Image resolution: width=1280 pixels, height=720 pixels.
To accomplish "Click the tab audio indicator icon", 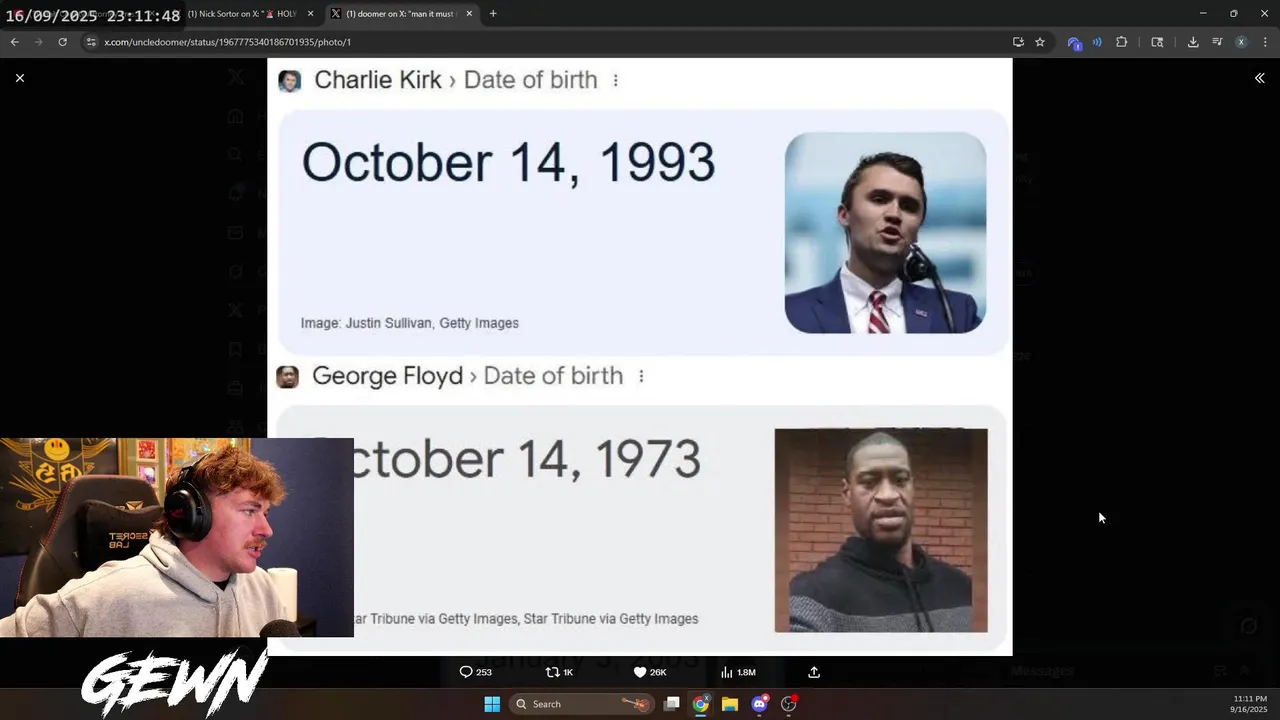I will pos(1097,42).
